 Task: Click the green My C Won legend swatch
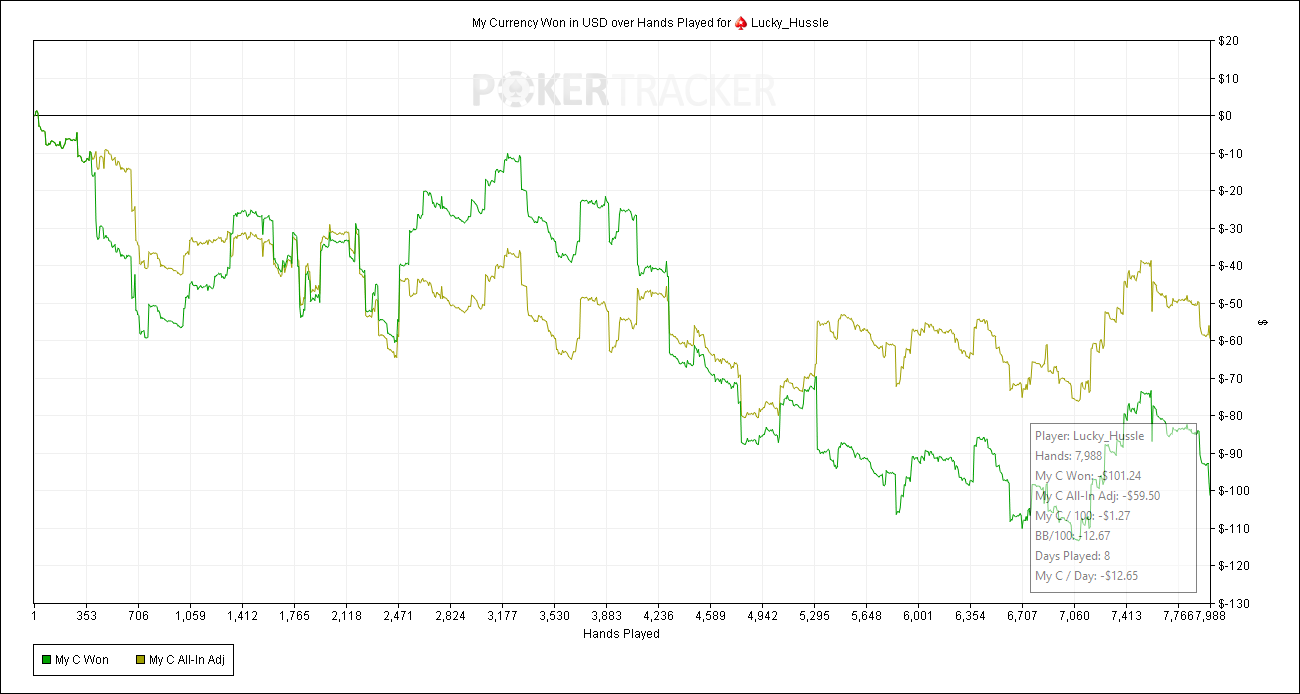[45, 660]
